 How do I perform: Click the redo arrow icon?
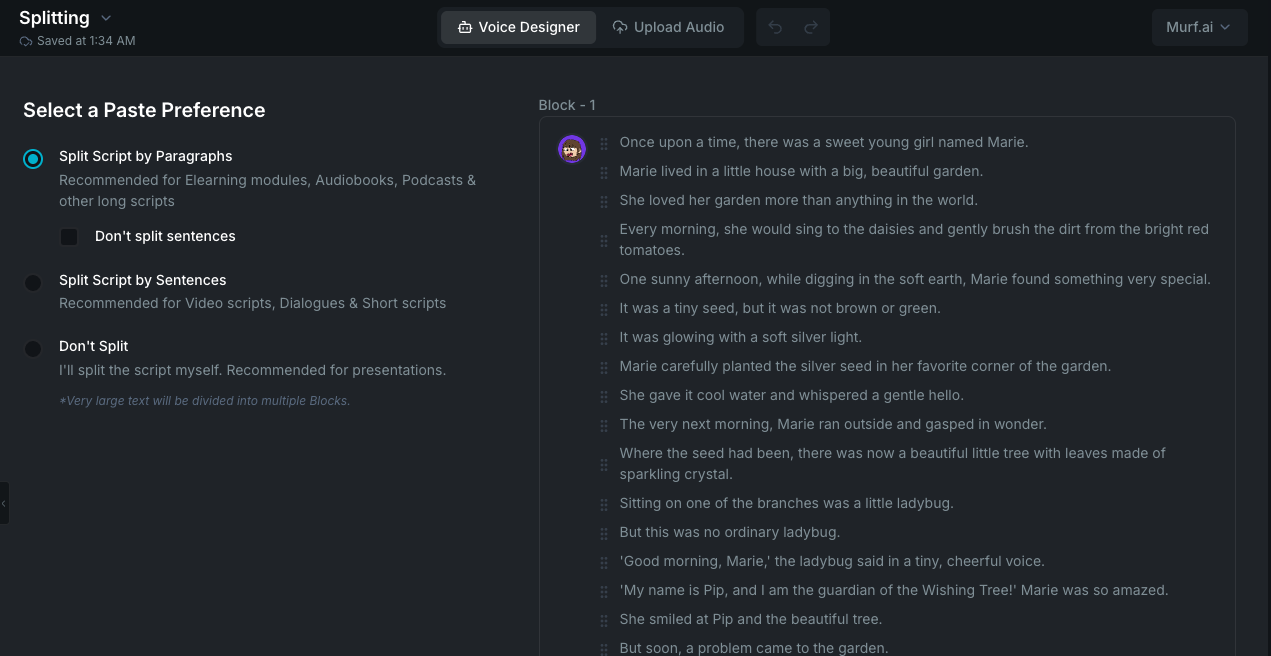pos(811,27)
